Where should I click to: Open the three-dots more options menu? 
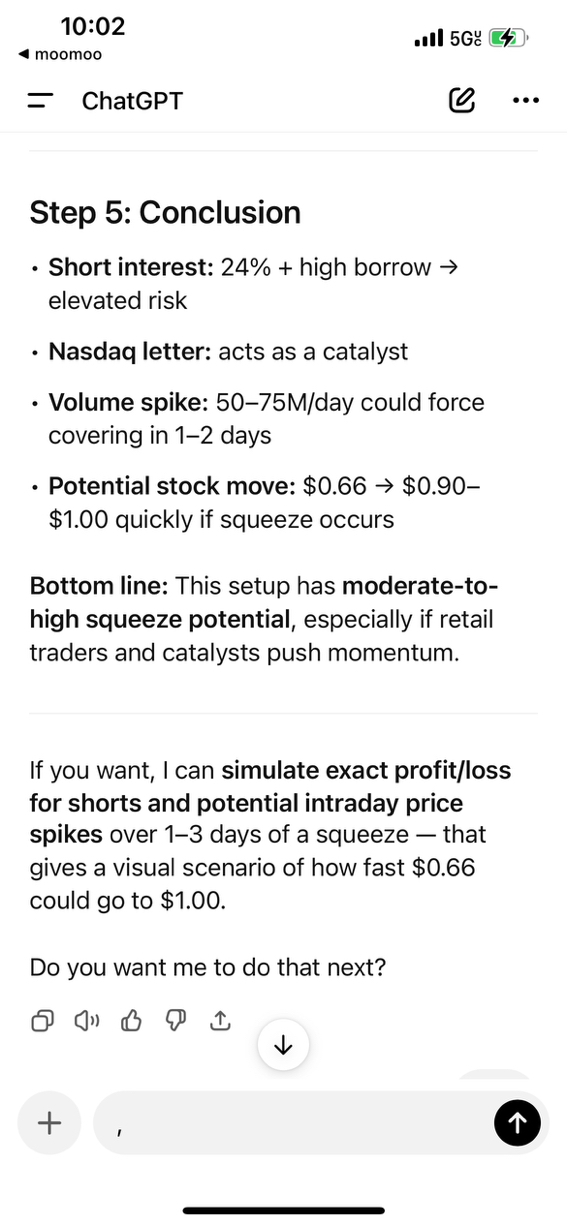click(x=525, y=100)
